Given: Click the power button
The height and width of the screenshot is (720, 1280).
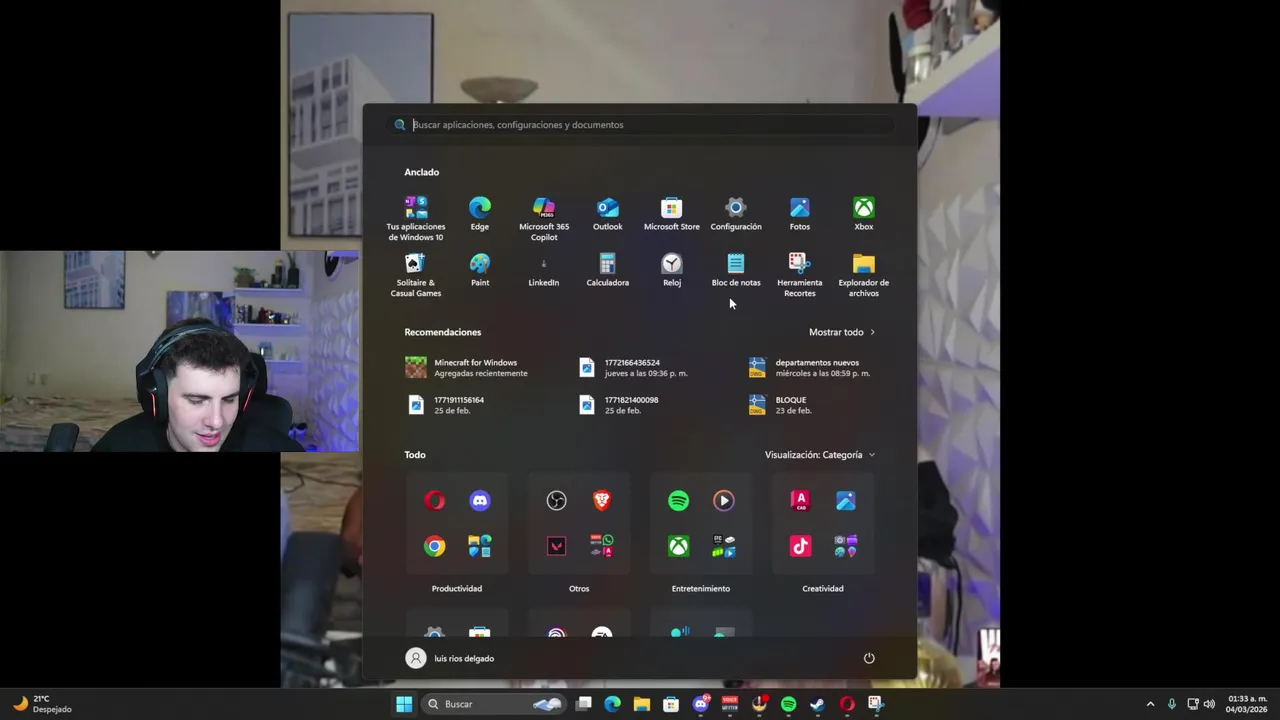Looking at the screenshot, I should pos(869,658).
